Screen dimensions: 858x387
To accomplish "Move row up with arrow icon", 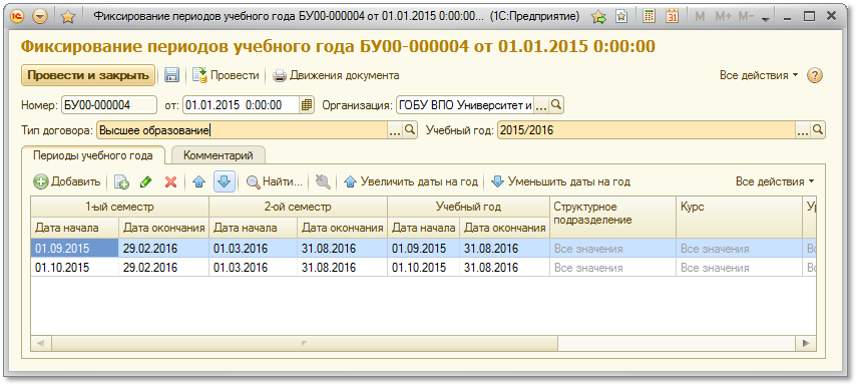I will click(199, 182).
